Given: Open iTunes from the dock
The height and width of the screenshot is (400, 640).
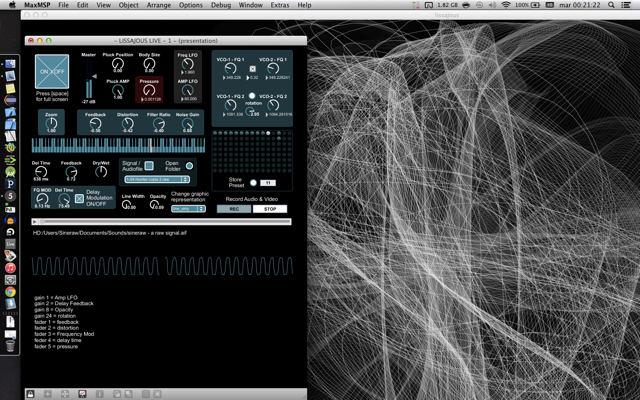Looking at the screenshot, I should coord(10,268).
